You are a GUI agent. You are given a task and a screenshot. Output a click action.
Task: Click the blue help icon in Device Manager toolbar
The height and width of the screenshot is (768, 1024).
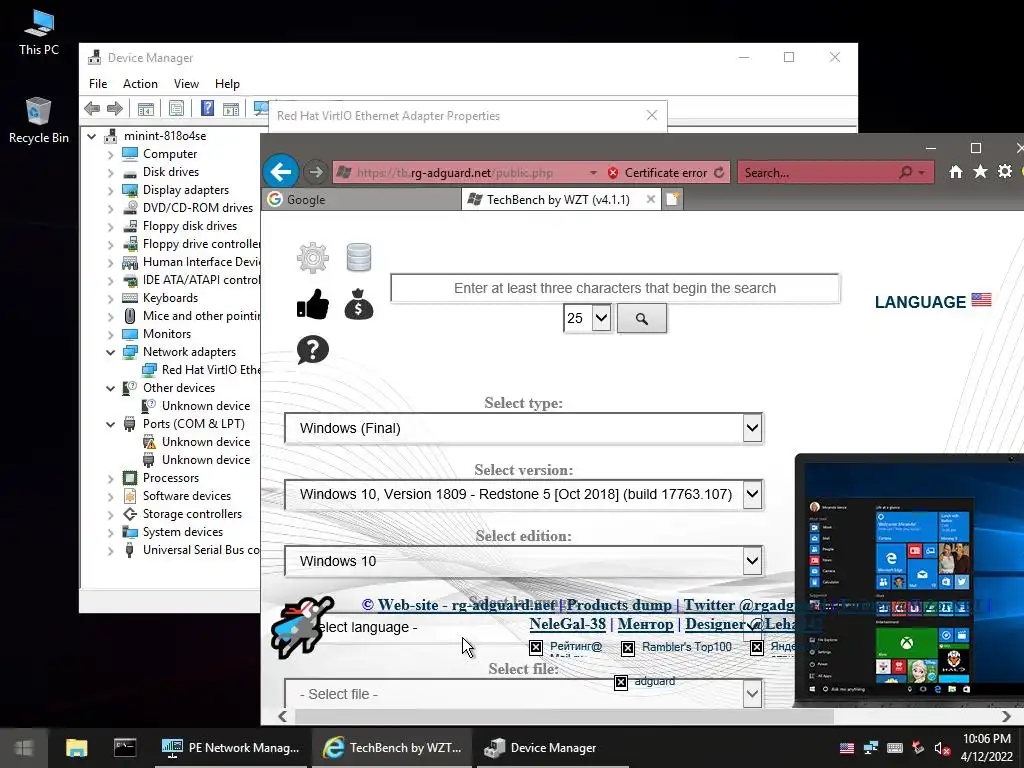(207, 108)
